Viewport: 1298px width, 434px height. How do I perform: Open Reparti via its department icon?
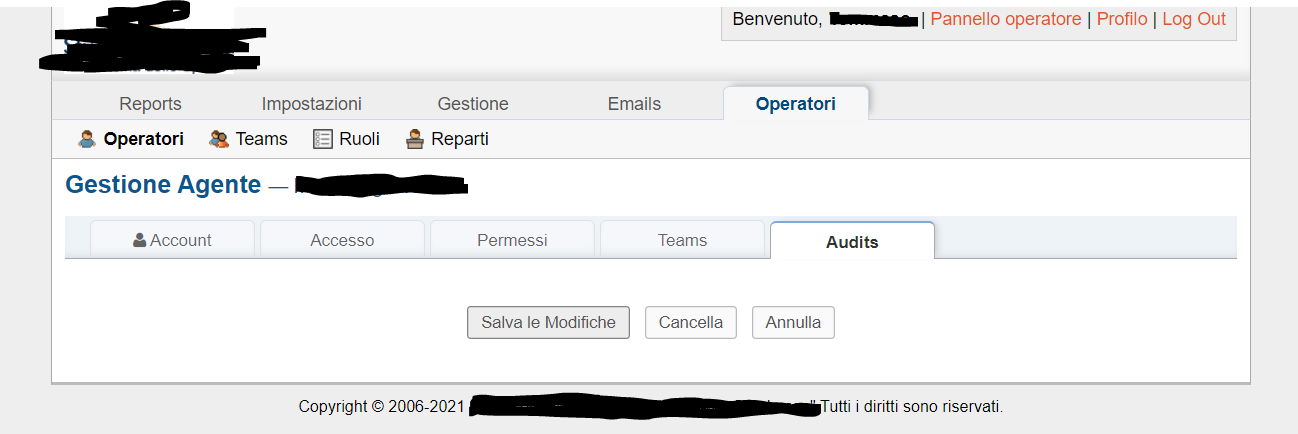[x=415, y=139]
